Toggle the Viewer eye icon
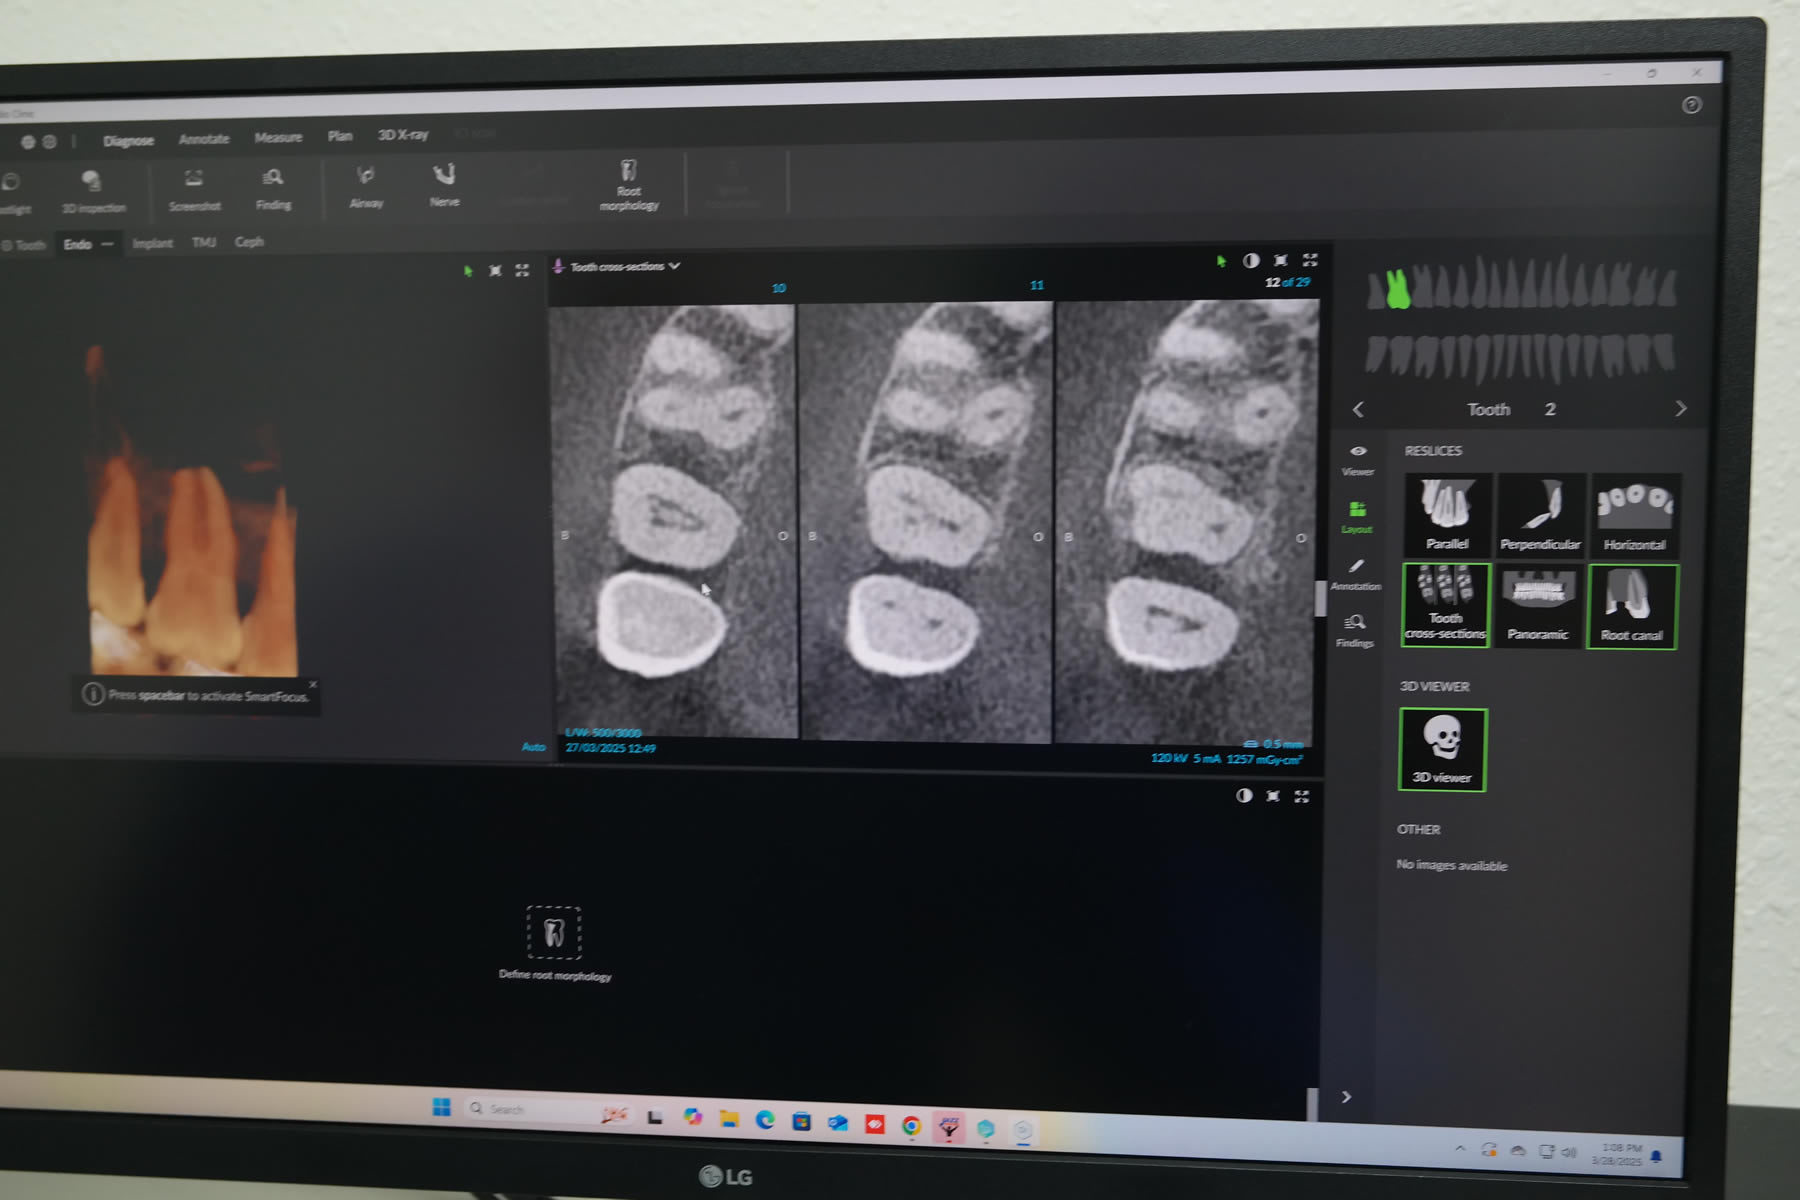Viewport: 1800px width, 1200px height. [x=1357, y=458]
